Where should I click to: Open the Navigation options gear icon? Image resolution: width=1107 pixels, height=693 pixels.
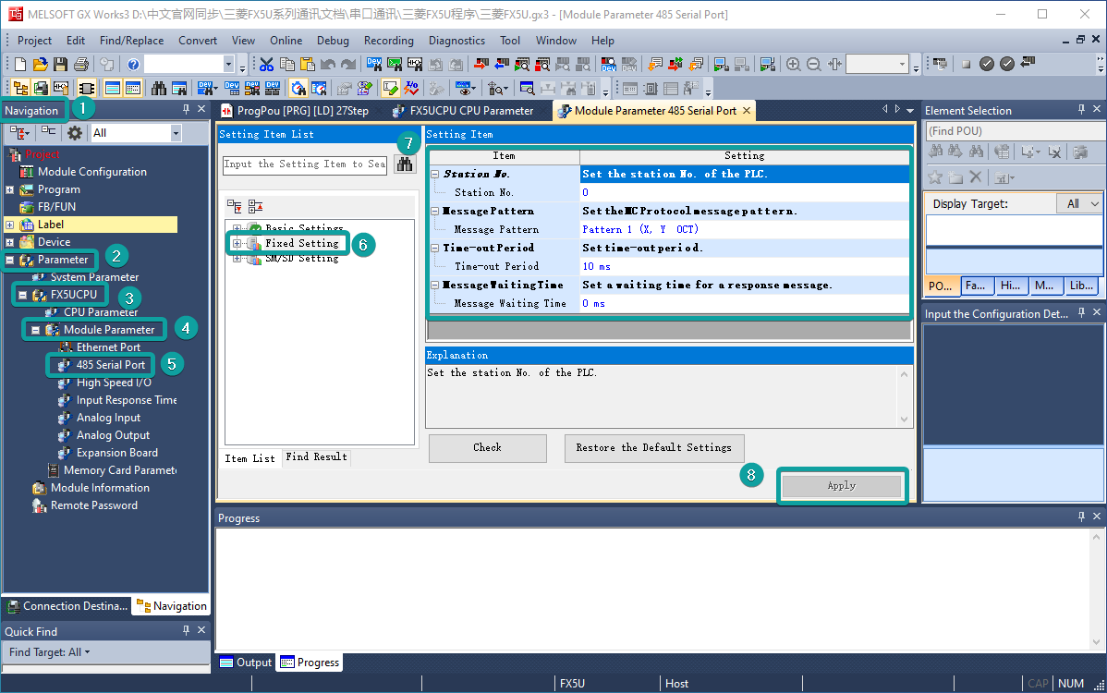[75, 133]
